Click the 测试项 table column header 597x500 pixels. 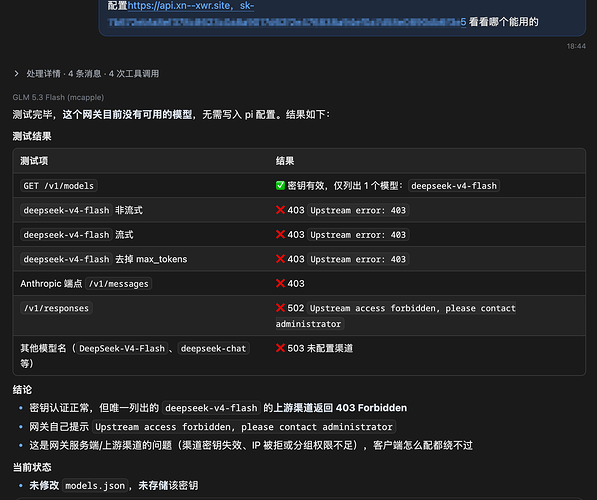click(x=34, y=161)
